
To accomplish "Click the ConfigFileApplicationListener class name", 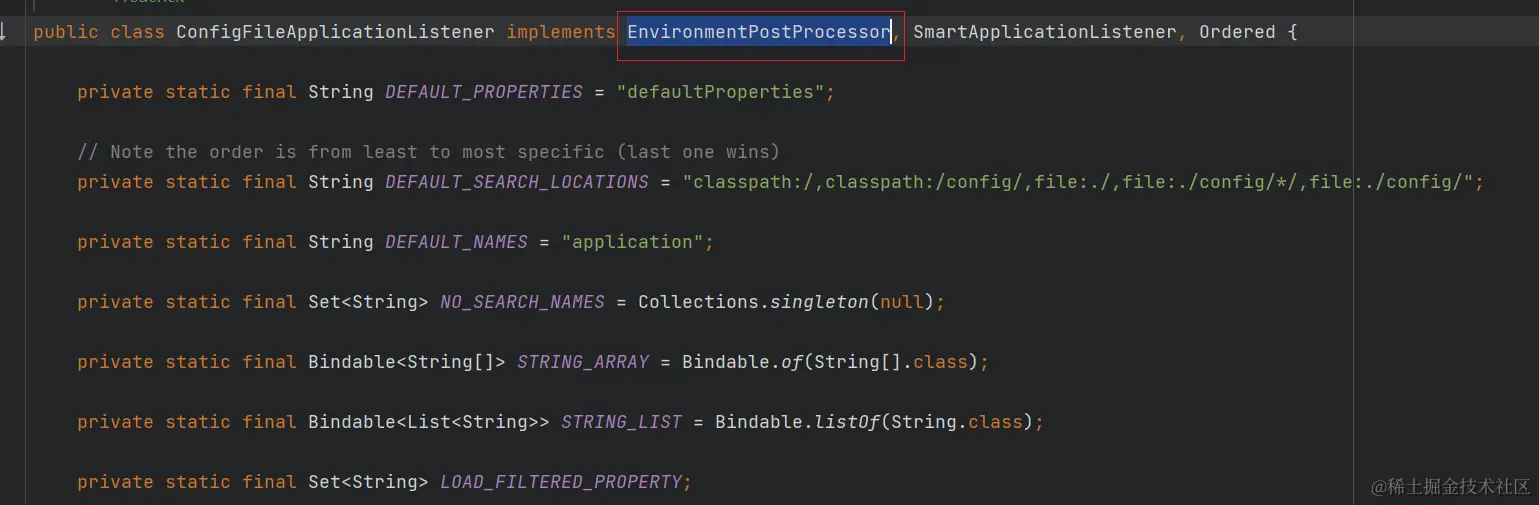I will (335, 32).
